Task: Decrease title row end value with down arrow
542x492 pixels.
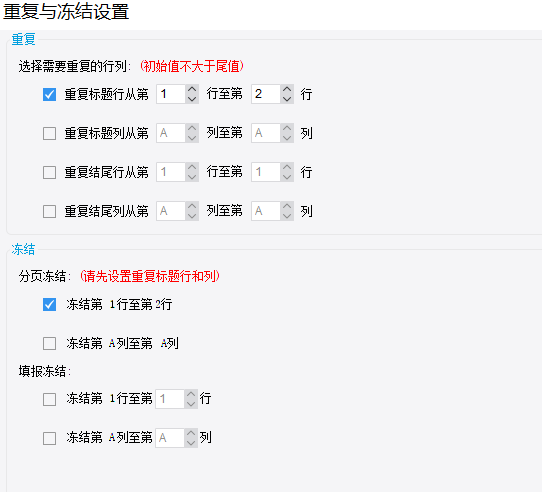Action: pos(287,99)
